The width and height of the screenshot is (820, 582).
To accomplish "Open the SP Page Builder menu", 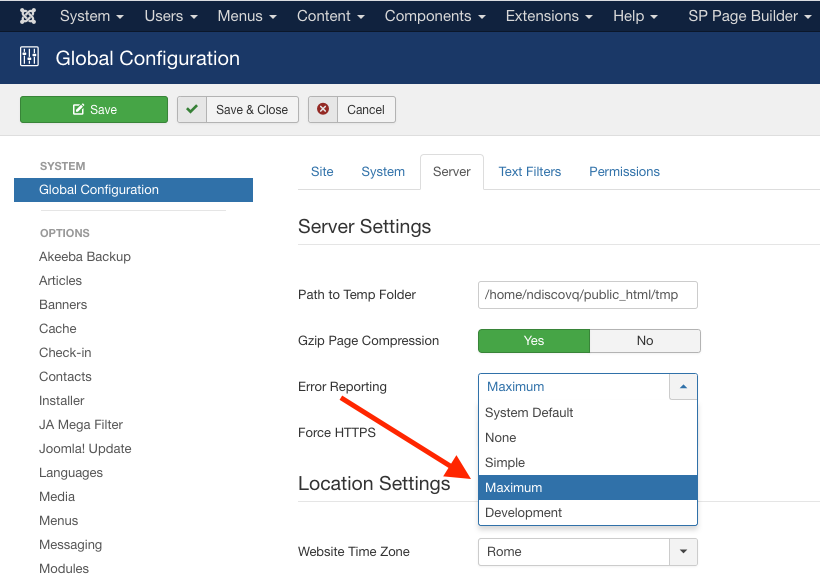I will point(750,16).
